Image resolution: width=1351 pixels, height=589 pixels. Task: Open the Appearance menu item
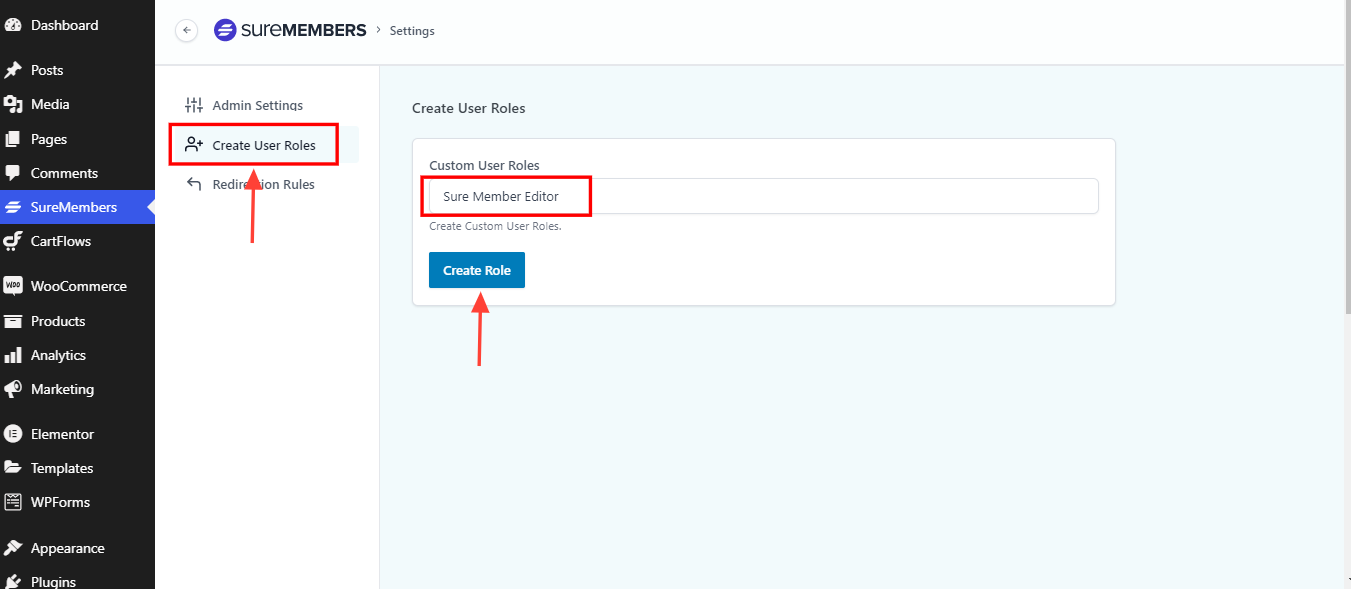click(x=67, y=548)
